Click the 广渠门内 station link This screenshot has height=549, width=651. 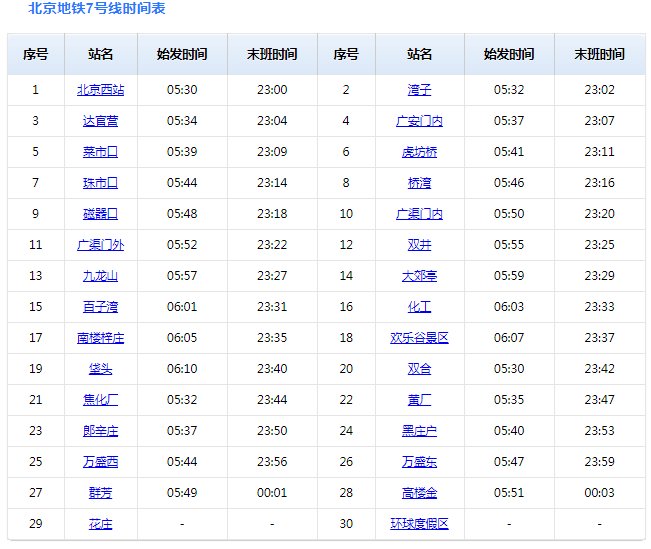tap(419, 214)
